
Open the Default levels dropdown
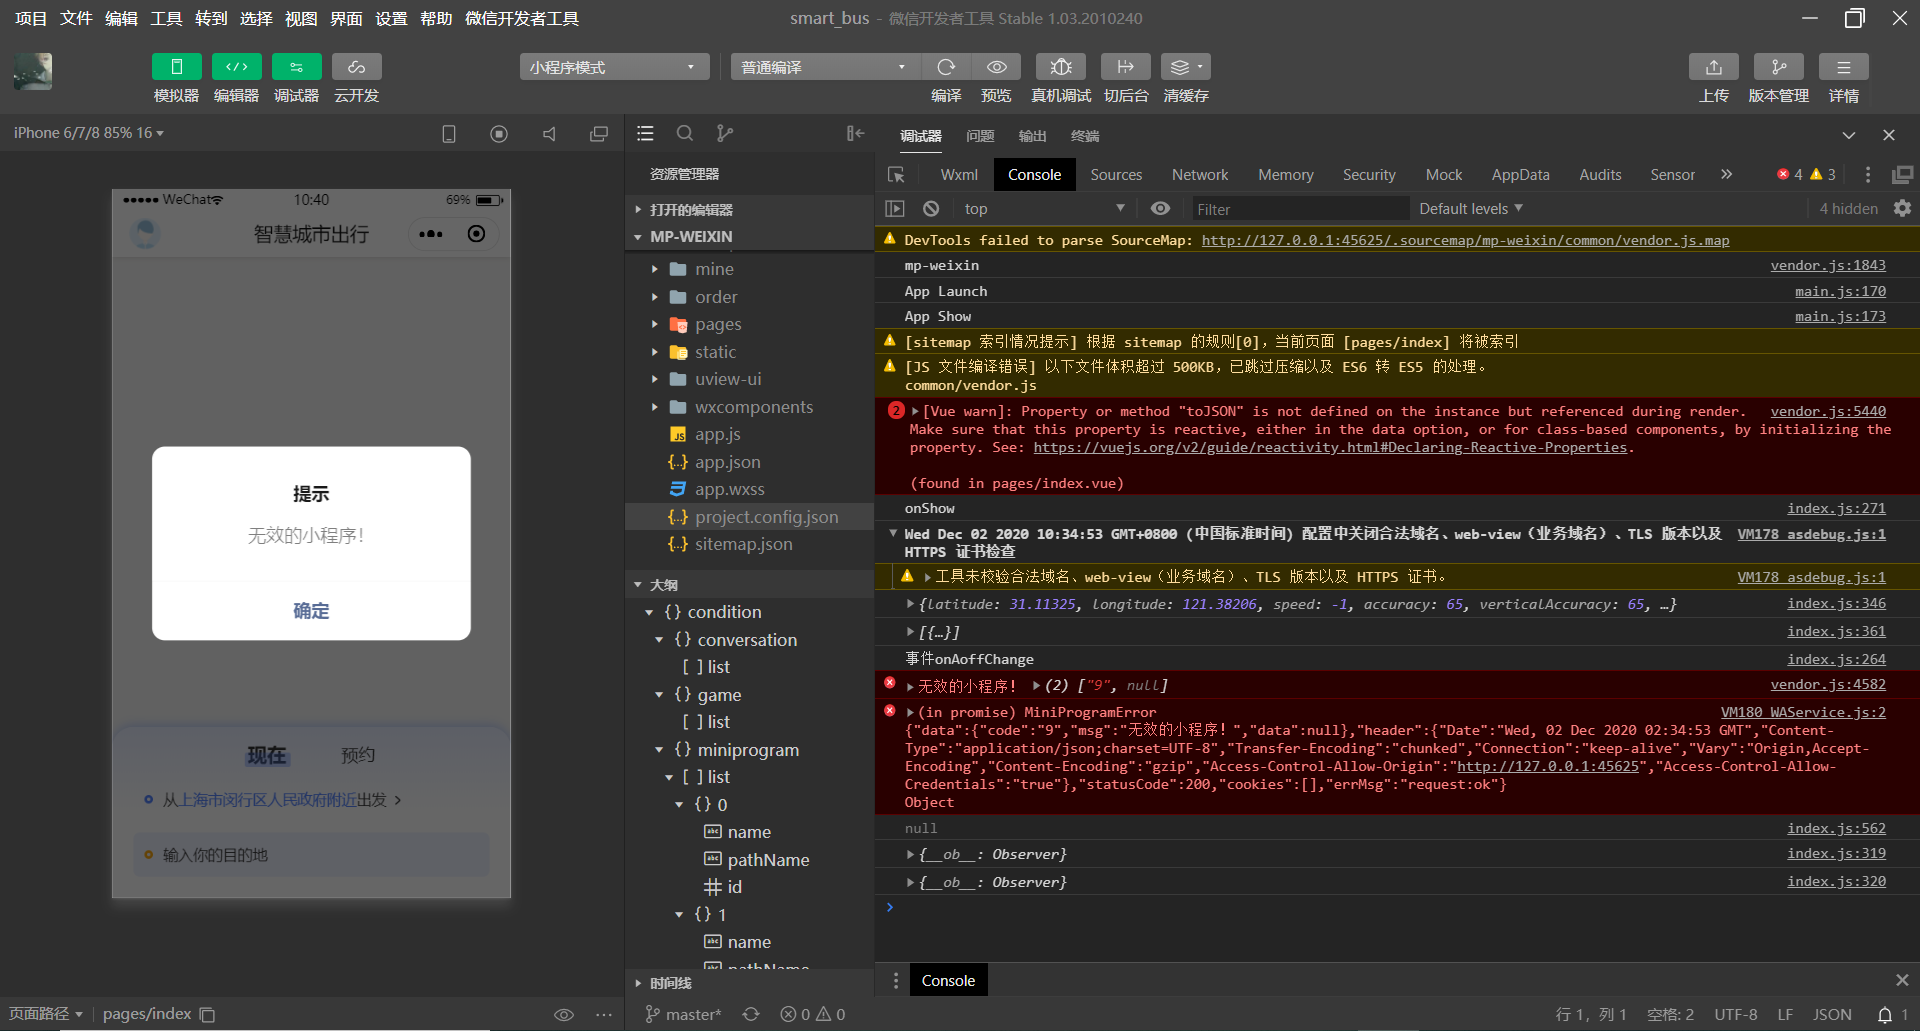1471,208
